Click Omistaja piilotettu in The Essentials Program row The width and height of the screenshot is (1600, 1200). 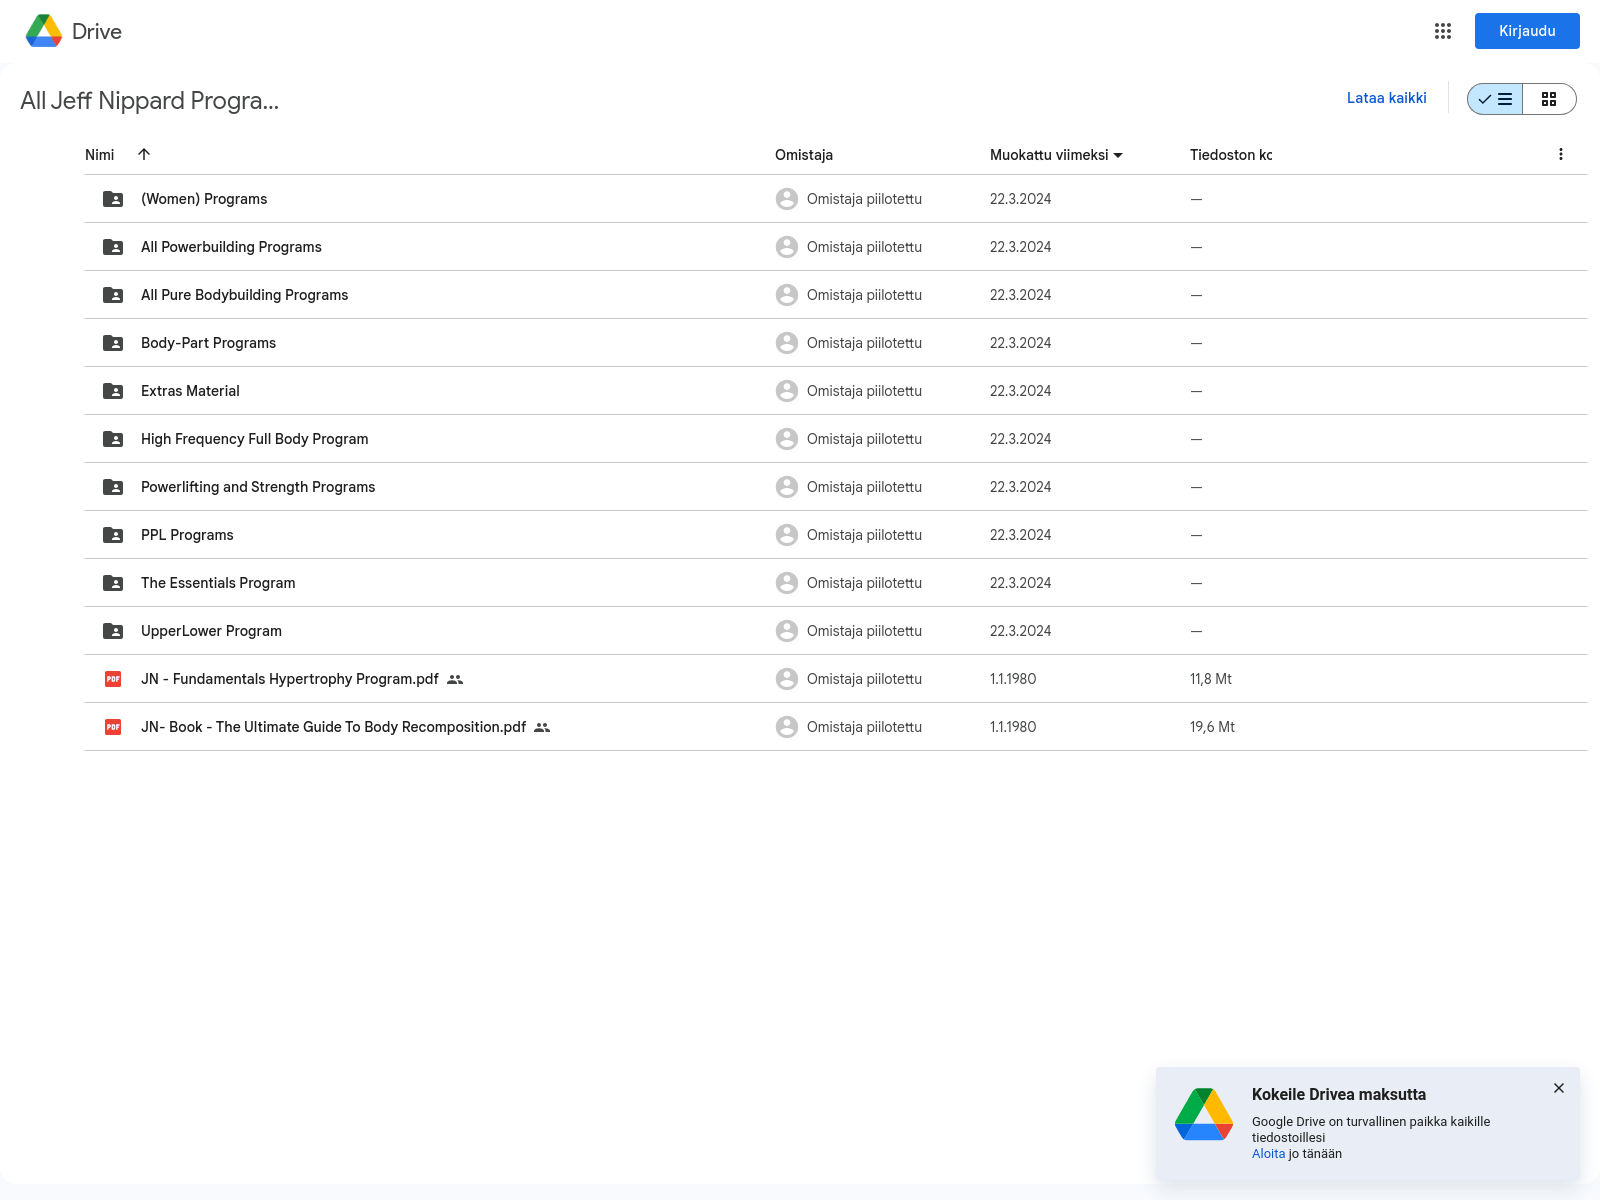864,583
